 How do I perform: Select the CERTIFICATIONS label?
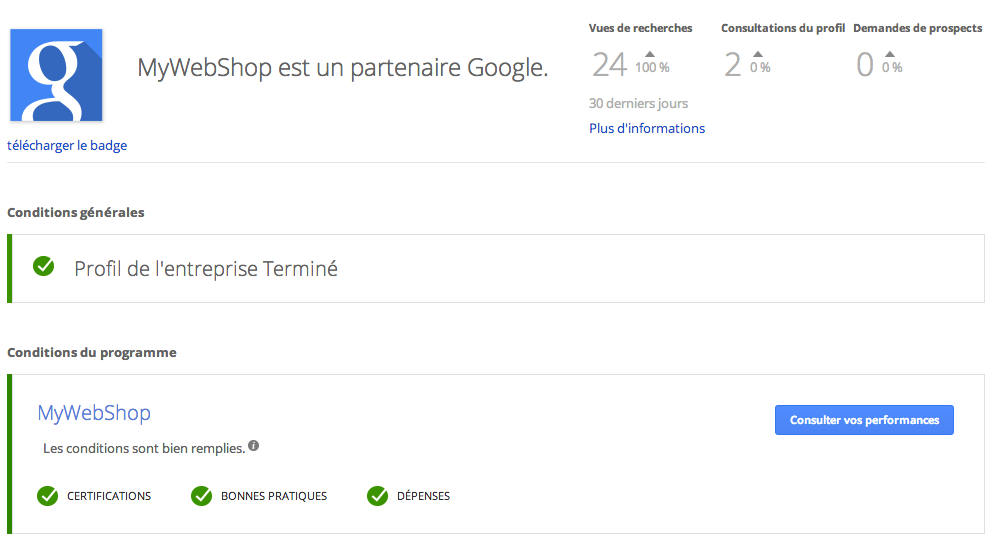coord(109,496)
